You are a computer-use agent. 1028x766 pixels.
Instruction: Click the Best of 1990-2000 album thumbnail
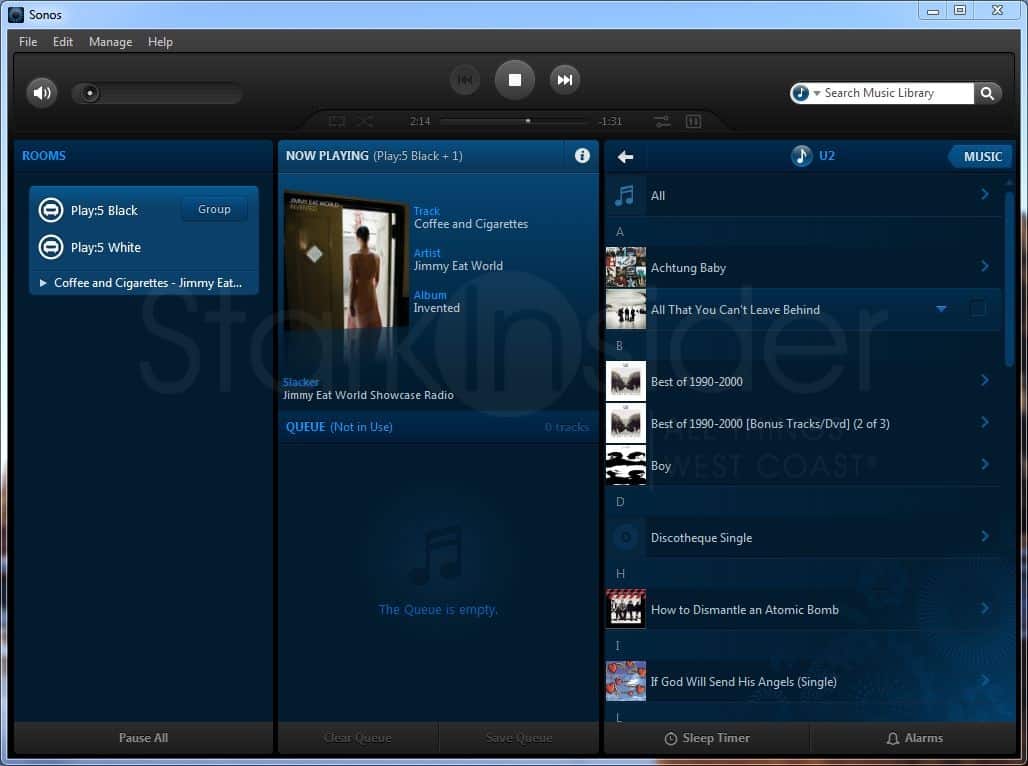pyautogui.click(x=625, y=381)
